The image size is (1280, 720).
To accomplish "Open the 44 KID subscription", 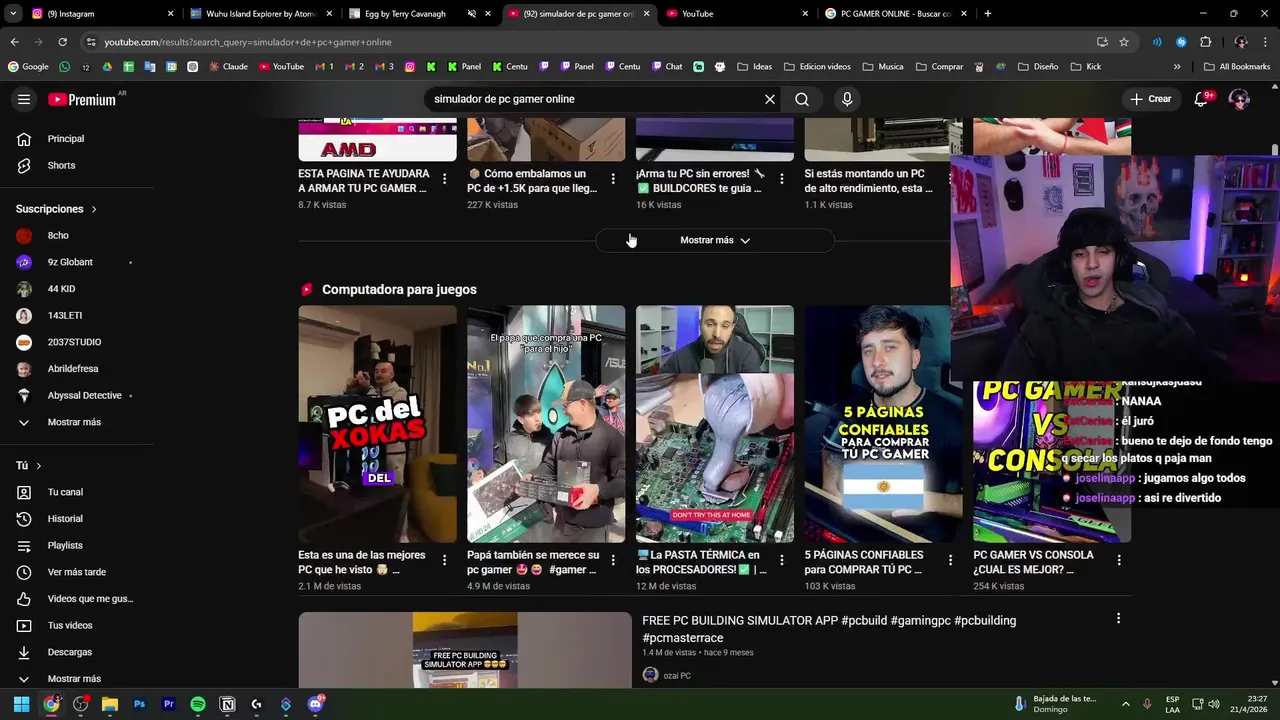I will [61, 289].
